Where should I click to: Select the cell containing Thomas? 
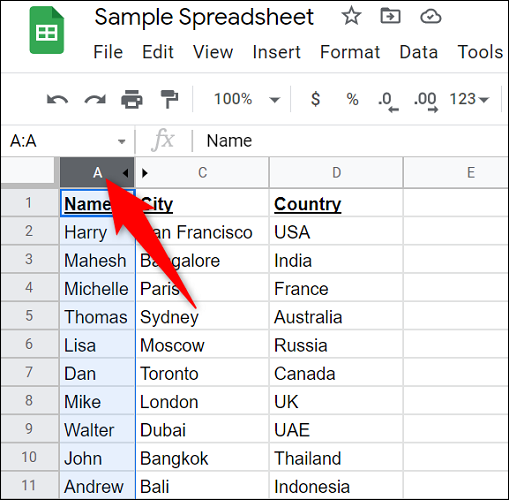pyautogui.click(x=97, y=316)
